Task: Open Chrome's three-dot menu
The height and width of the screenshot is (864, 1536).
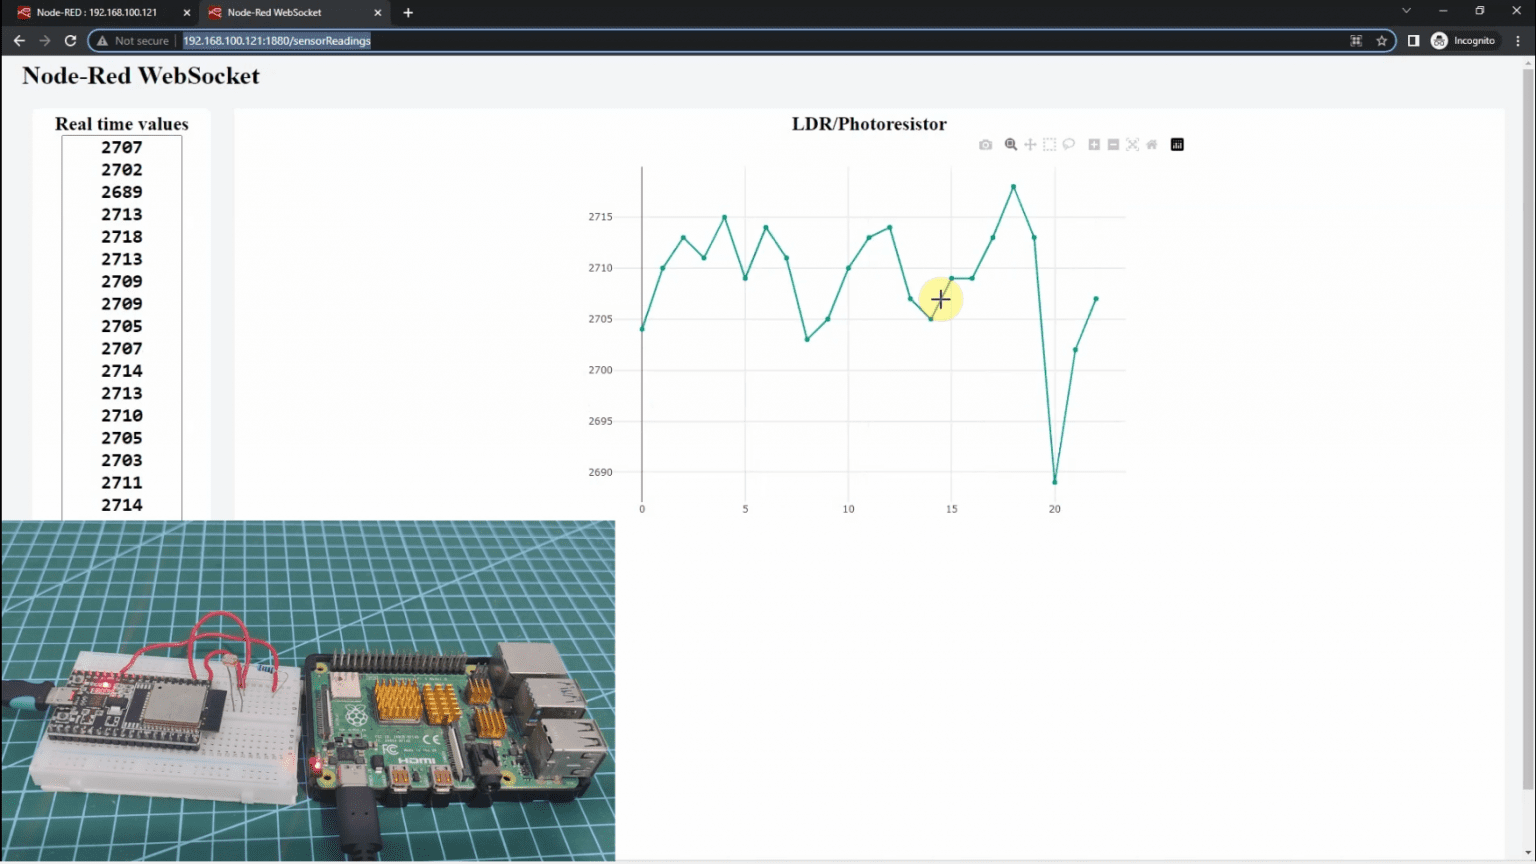Action: tap(1518, 40)
